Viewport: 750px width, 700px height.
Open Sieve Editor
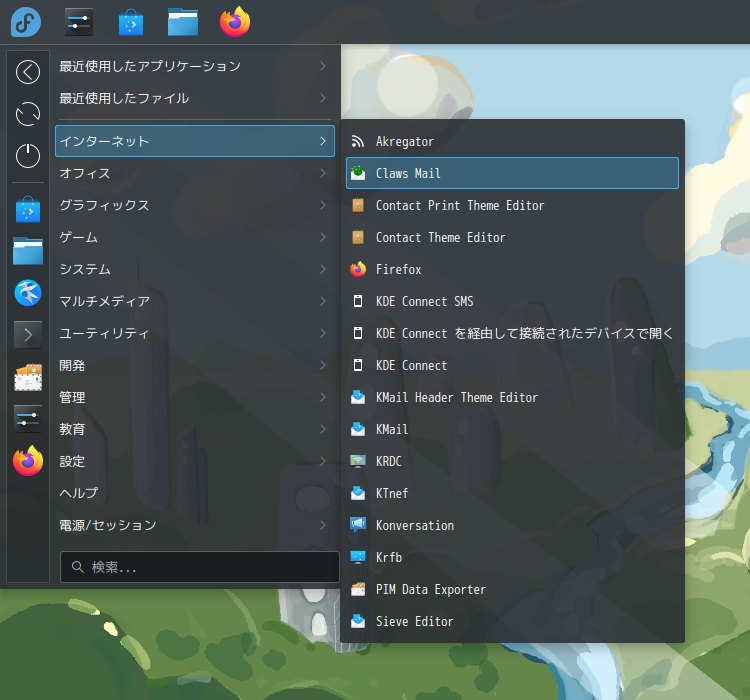(512, 622)
